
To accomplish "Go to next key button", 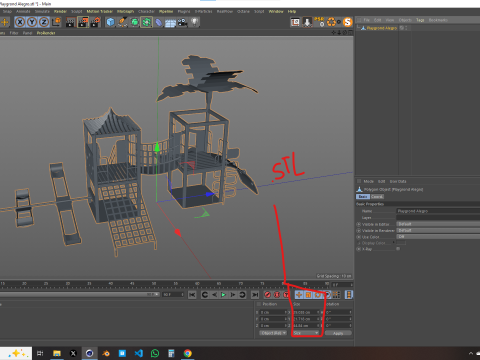I will coord(242,295).
